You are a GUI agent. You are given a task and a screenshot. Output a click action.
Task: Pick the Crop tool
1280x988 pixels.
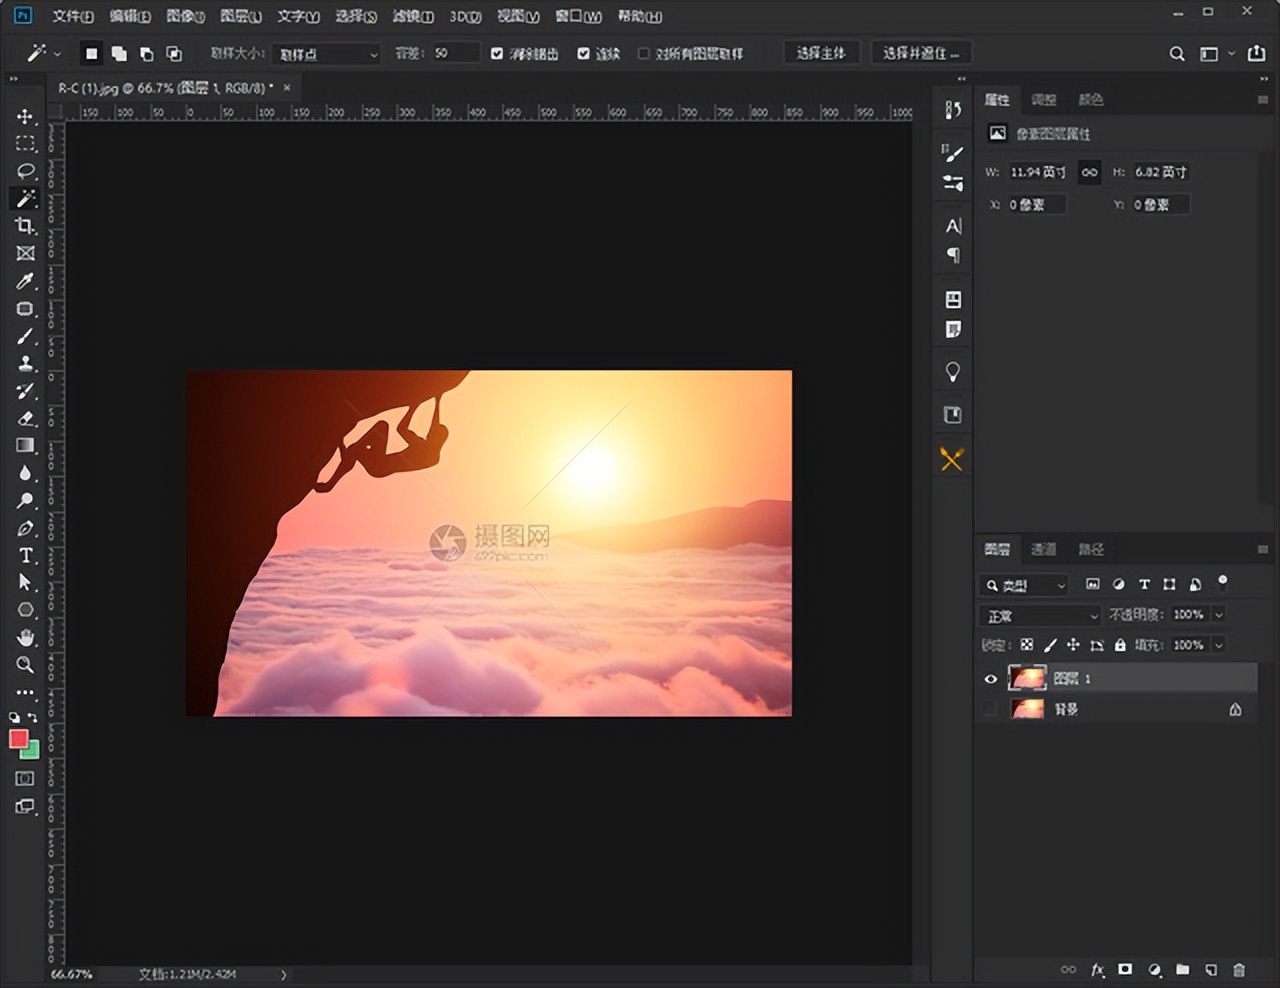[x=25, y=226]
